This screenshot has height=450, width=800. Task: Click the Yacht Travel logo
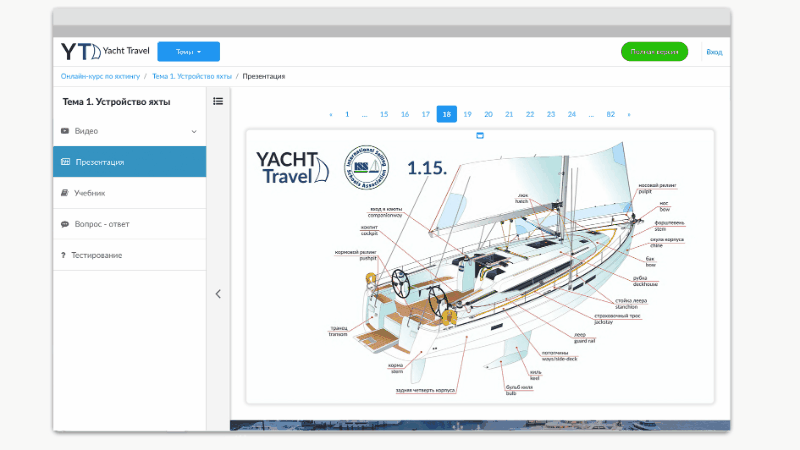(x=103, y=52)
